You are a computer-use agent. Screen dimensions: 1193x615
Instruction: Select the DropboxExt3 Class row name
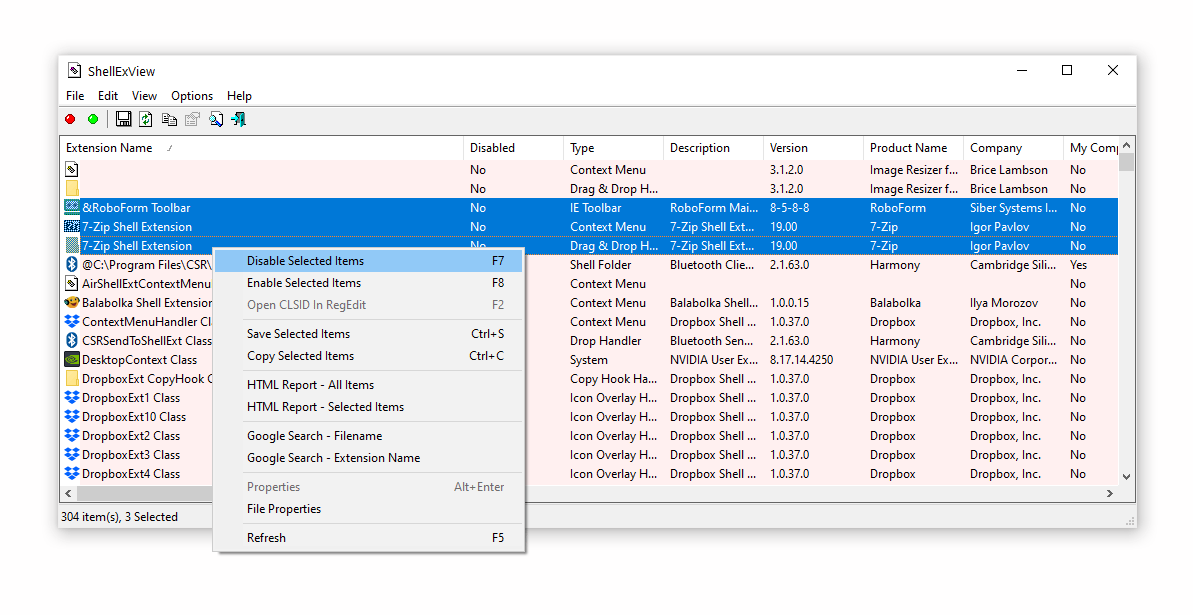point(131,454)
